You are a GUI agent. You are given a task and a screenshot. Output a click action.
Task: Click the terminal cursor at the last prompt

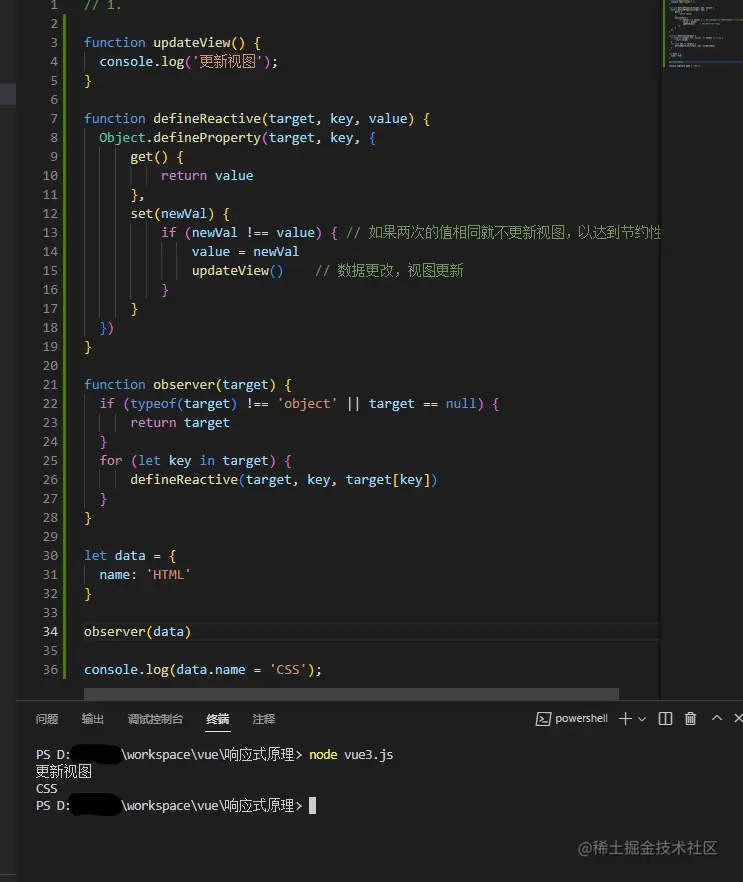tap(313, 806)
